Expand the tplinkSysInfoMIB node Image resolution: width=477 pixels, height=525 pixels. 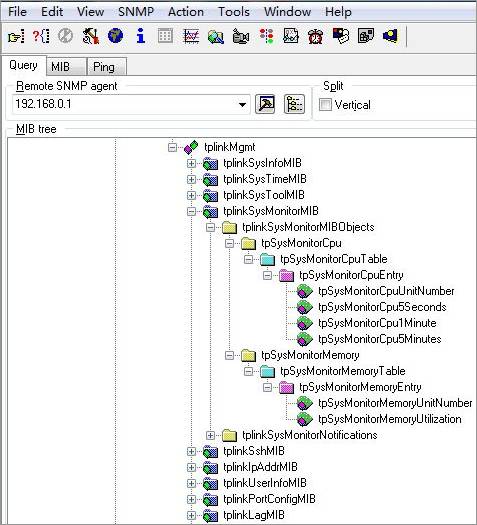point(191,163)
